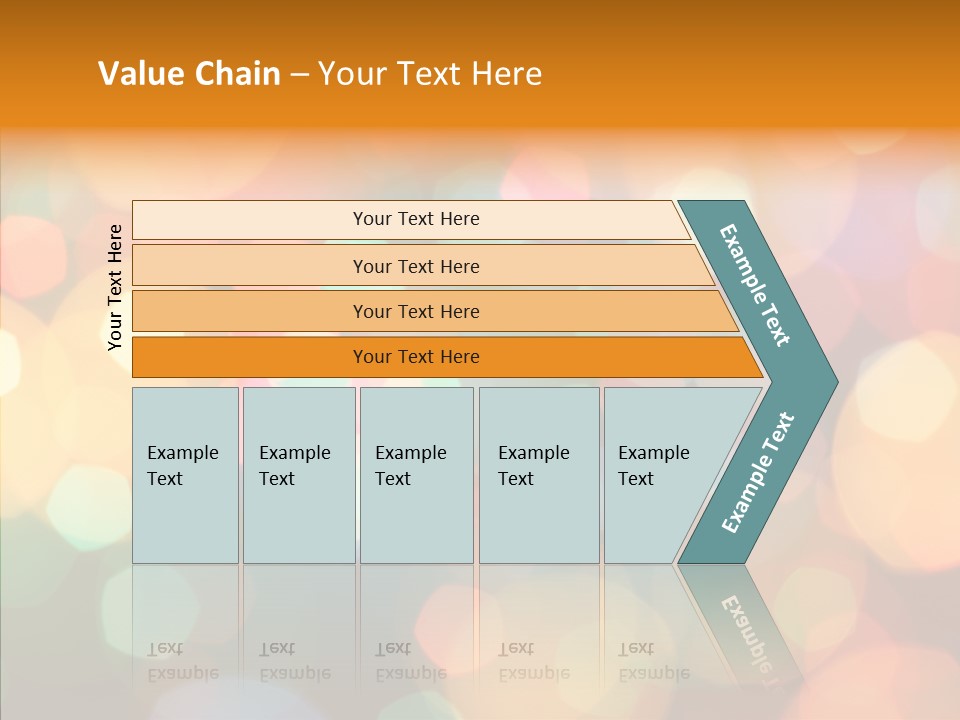
Task: Click the reflection of the first Example Text box
Action: (x=185, y=640)
